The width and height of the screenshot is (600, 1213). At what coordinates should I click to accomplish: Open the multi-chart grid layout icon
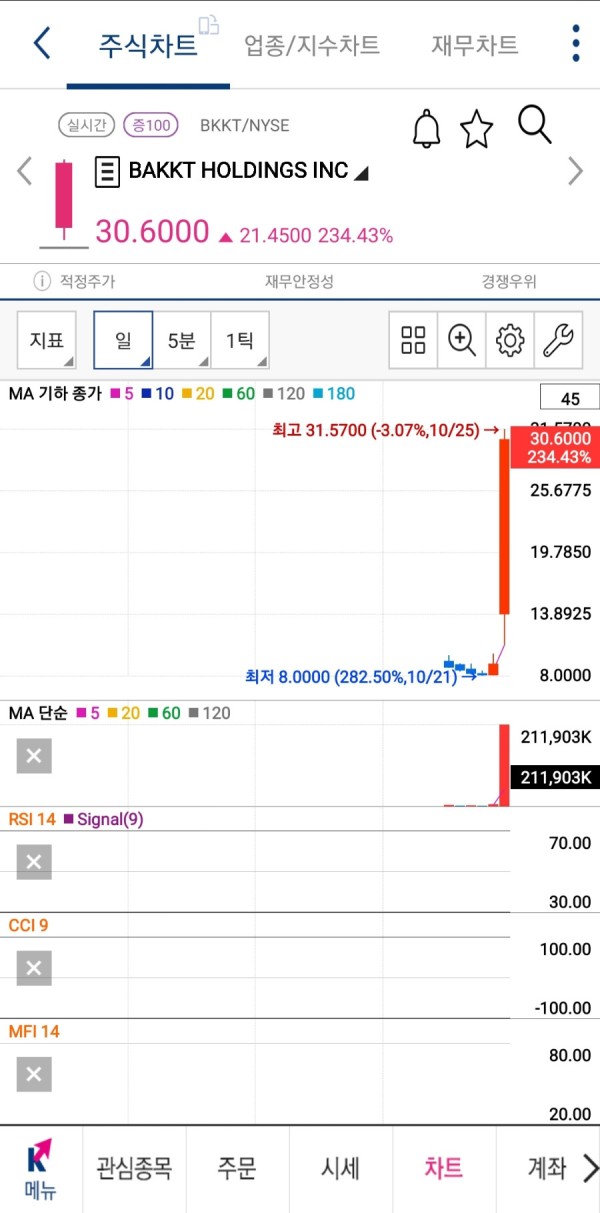[413, 341]
